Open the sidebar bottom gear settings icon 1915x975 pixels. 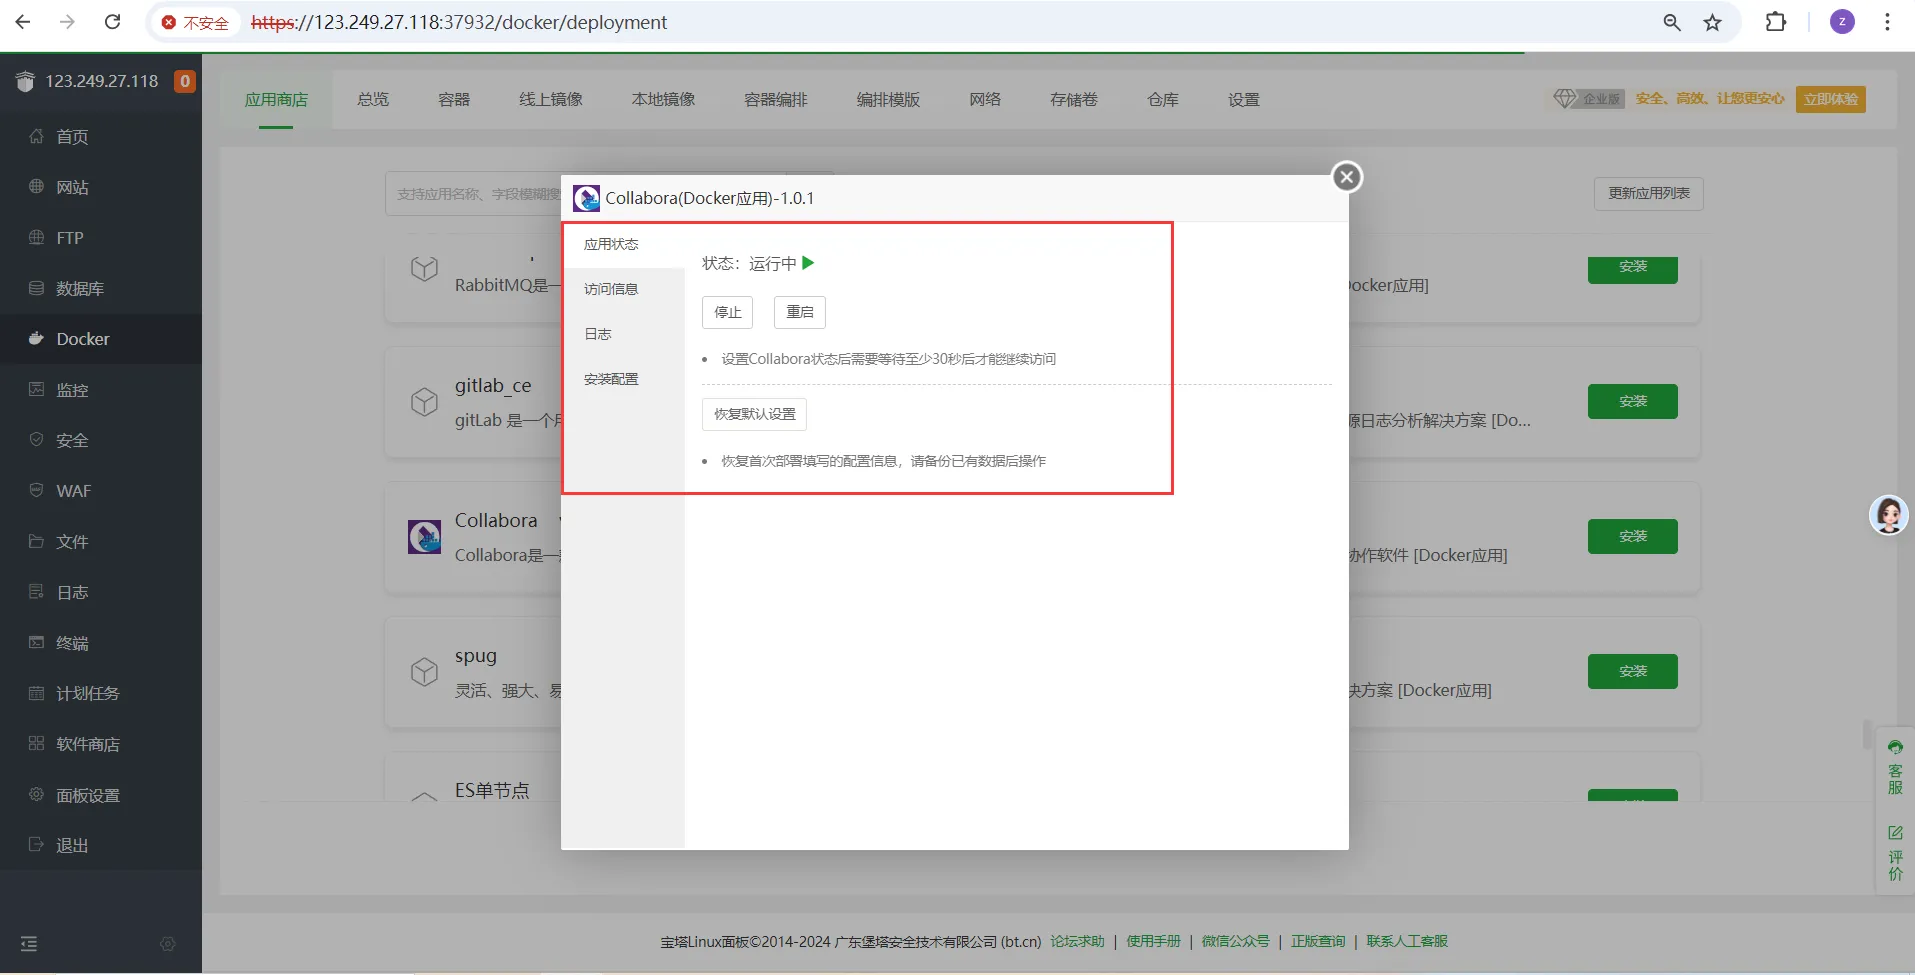tap(168, 944)
